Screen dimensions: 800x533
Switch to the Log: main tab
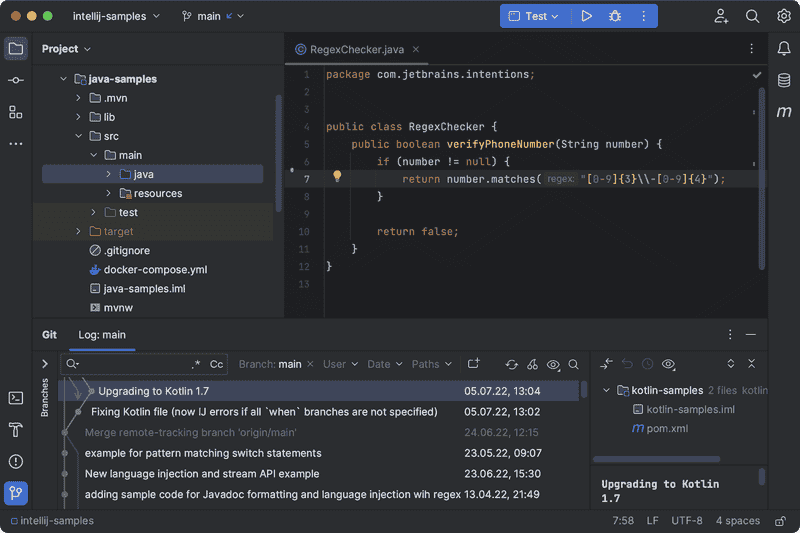[x=102, y=335]
